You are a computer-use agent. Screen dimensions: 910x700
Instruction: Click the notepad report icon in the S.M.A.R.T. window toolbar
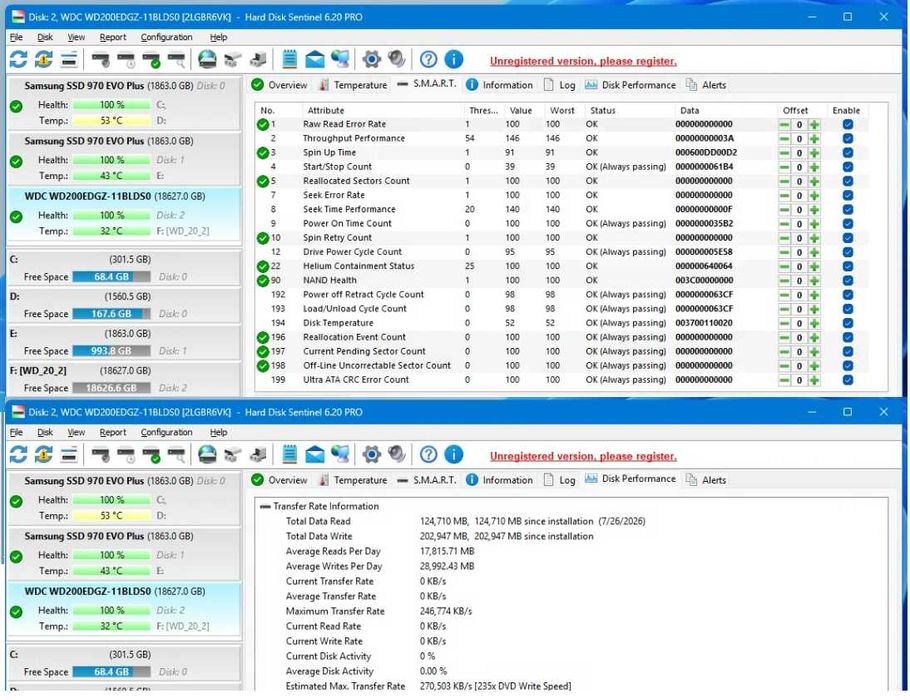pyautogui.click(x=289, y=59)
